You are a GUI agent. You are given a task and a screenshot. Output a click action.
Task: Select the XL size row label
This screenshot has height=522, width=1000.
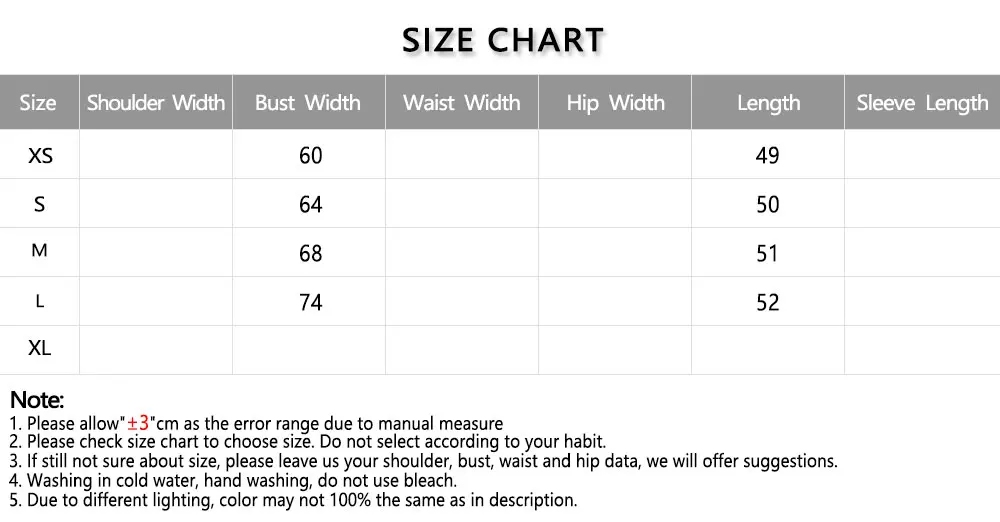(x=40, y=349)
